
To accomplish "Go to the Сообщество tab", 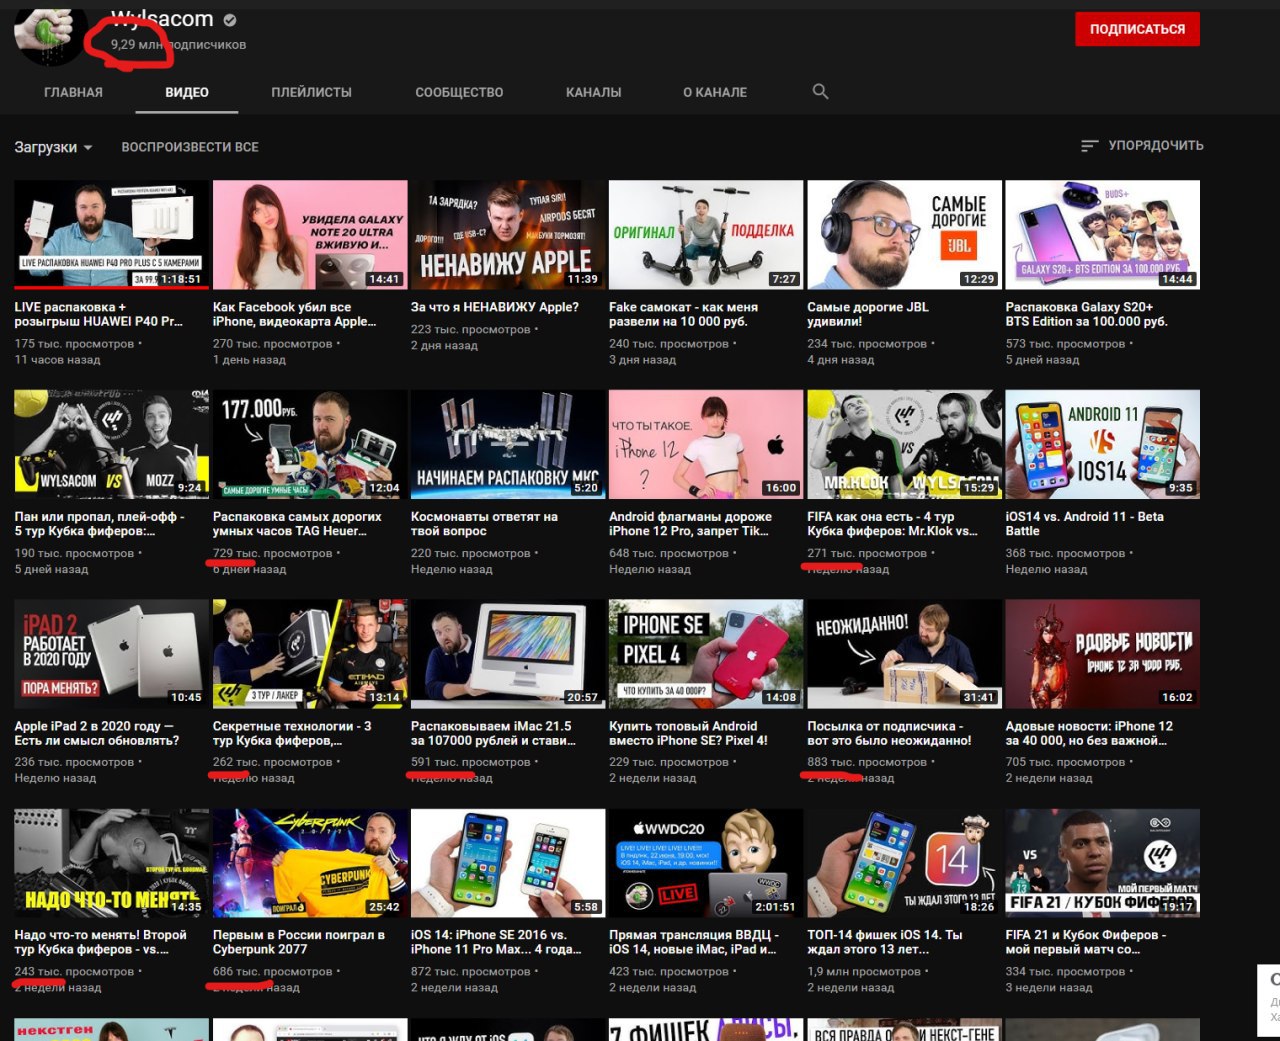I will (x=459, y=92).
